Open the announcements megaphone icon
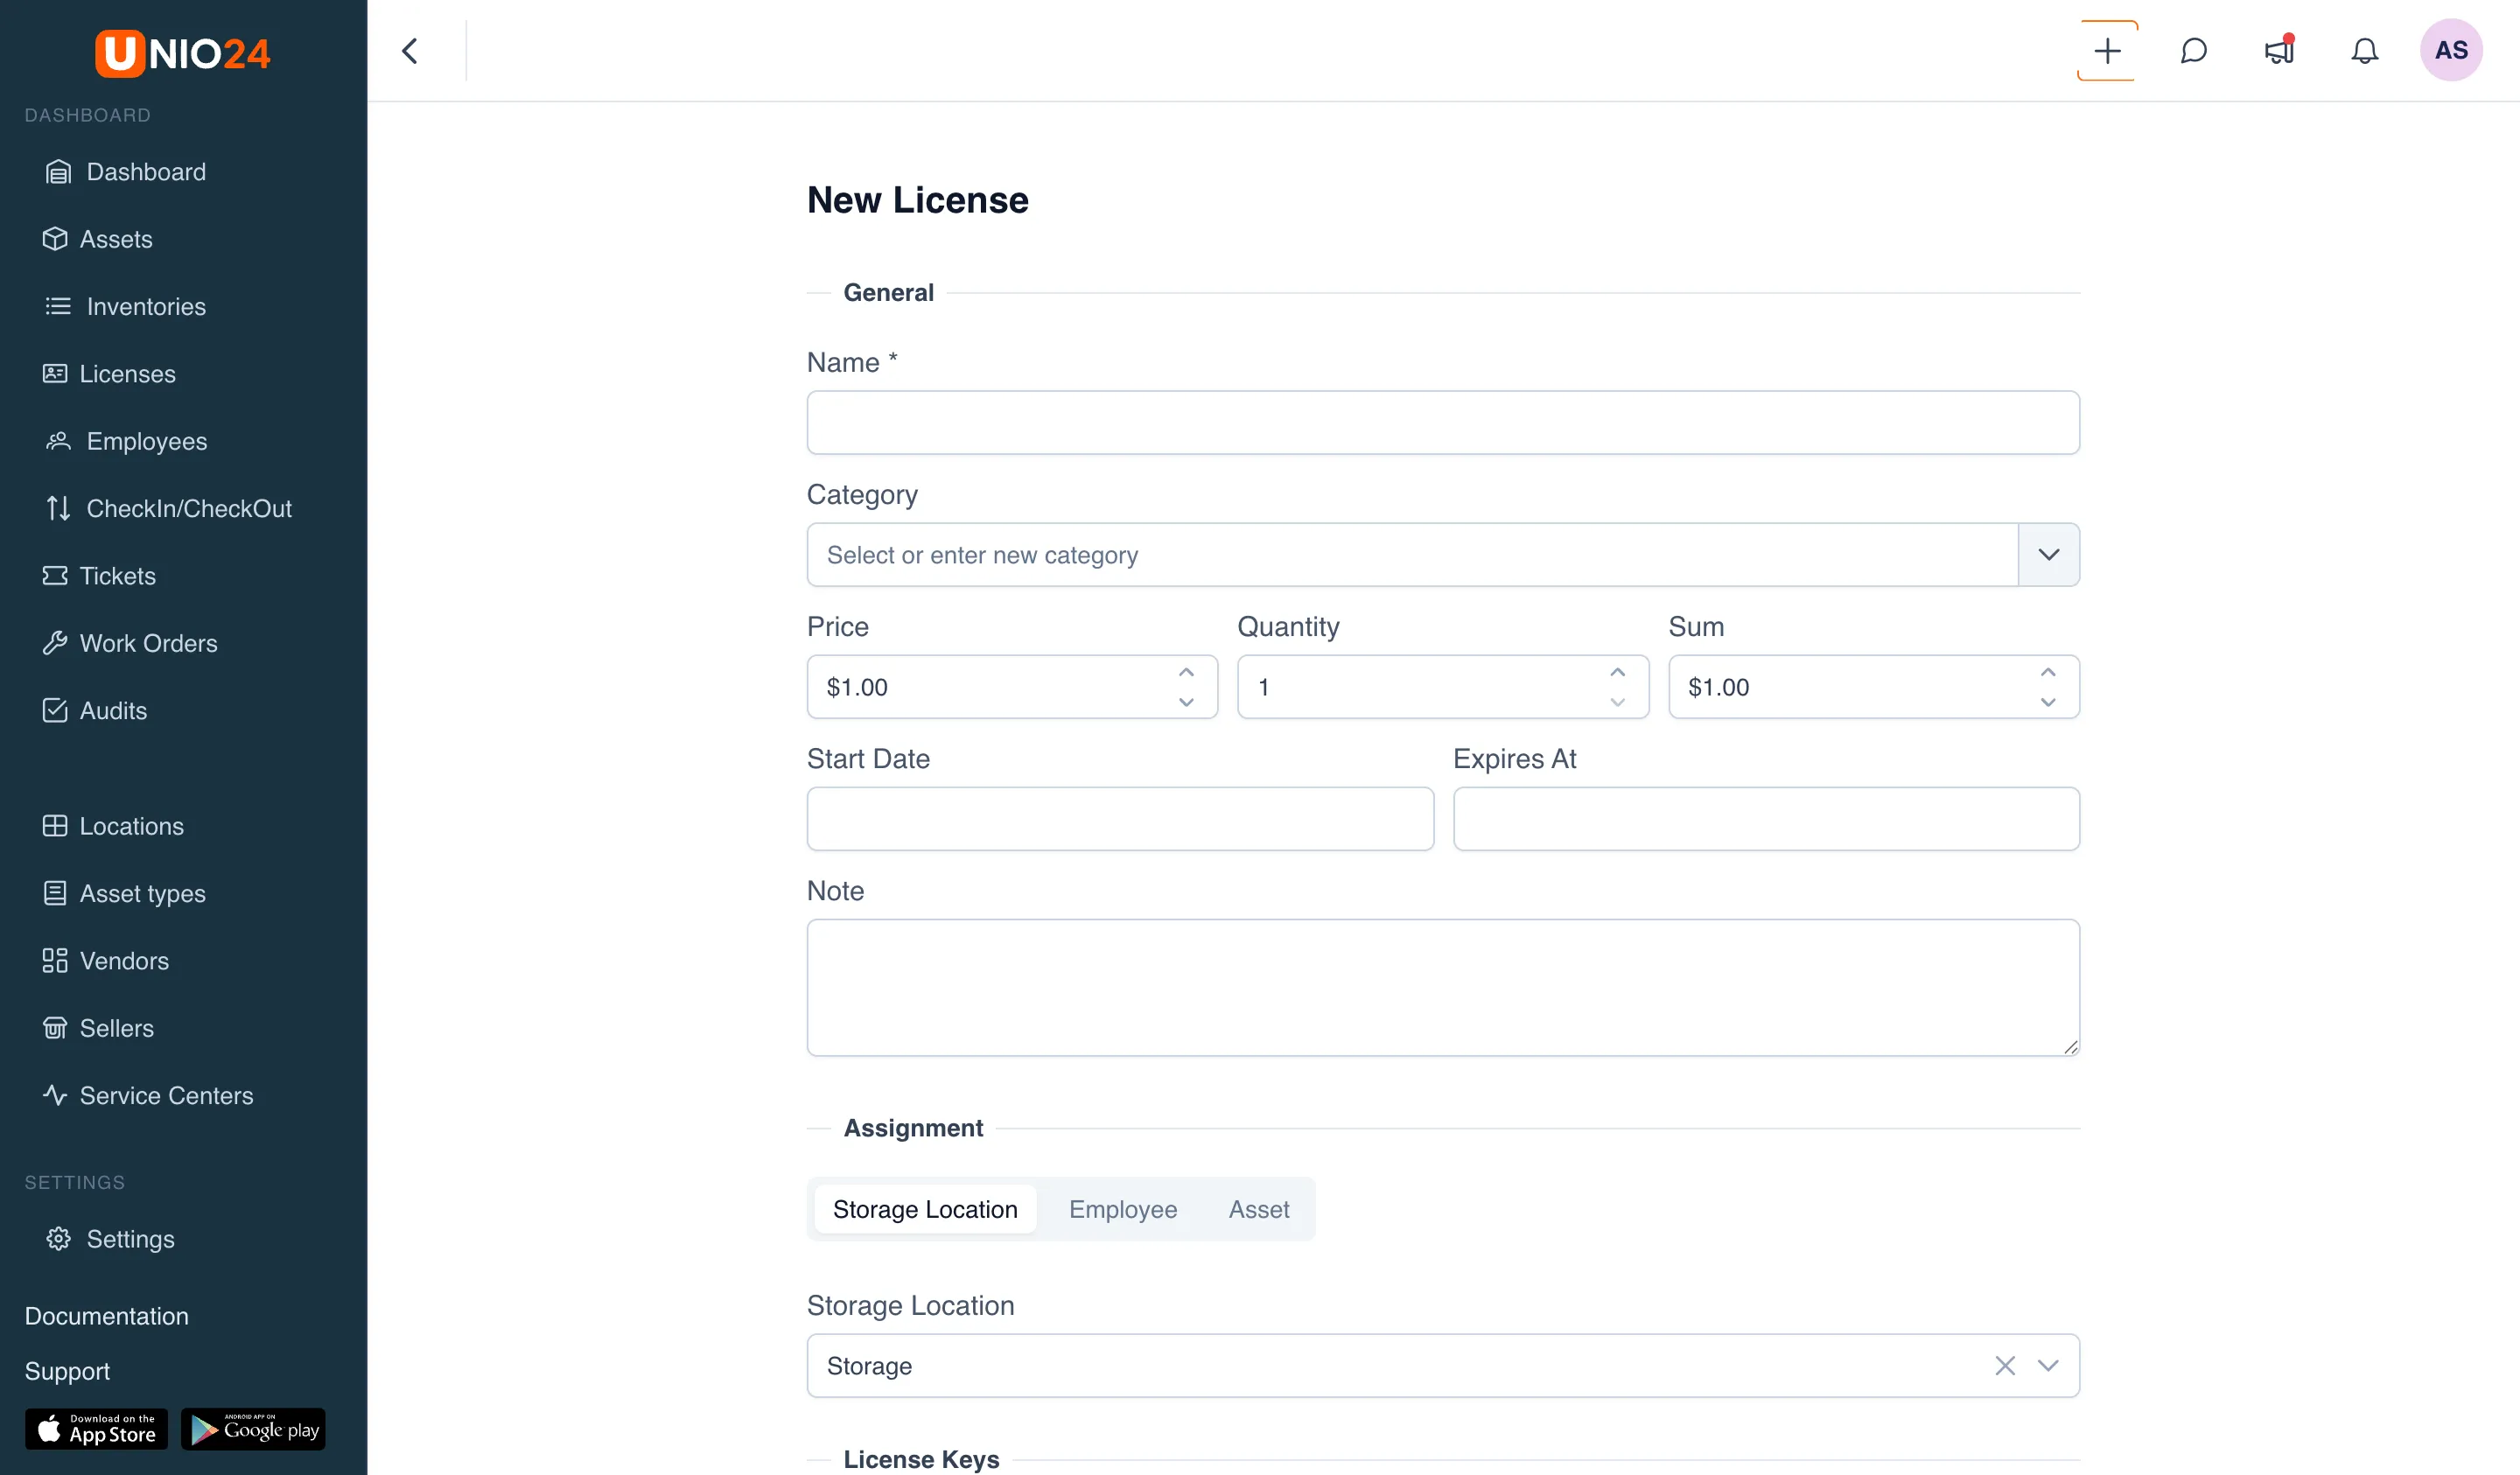Screen dimensions: 2520x1475 [2279, 51]
